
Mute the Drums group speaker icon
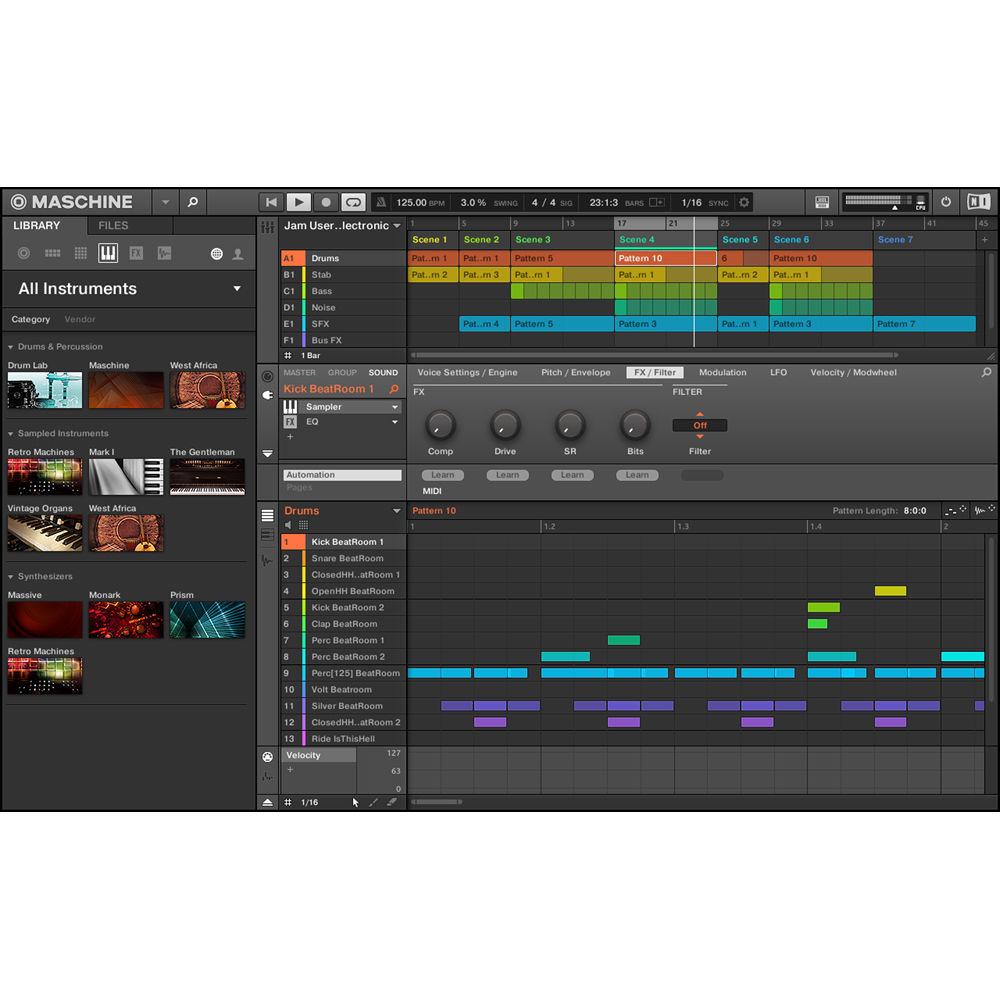coord(288,524)
